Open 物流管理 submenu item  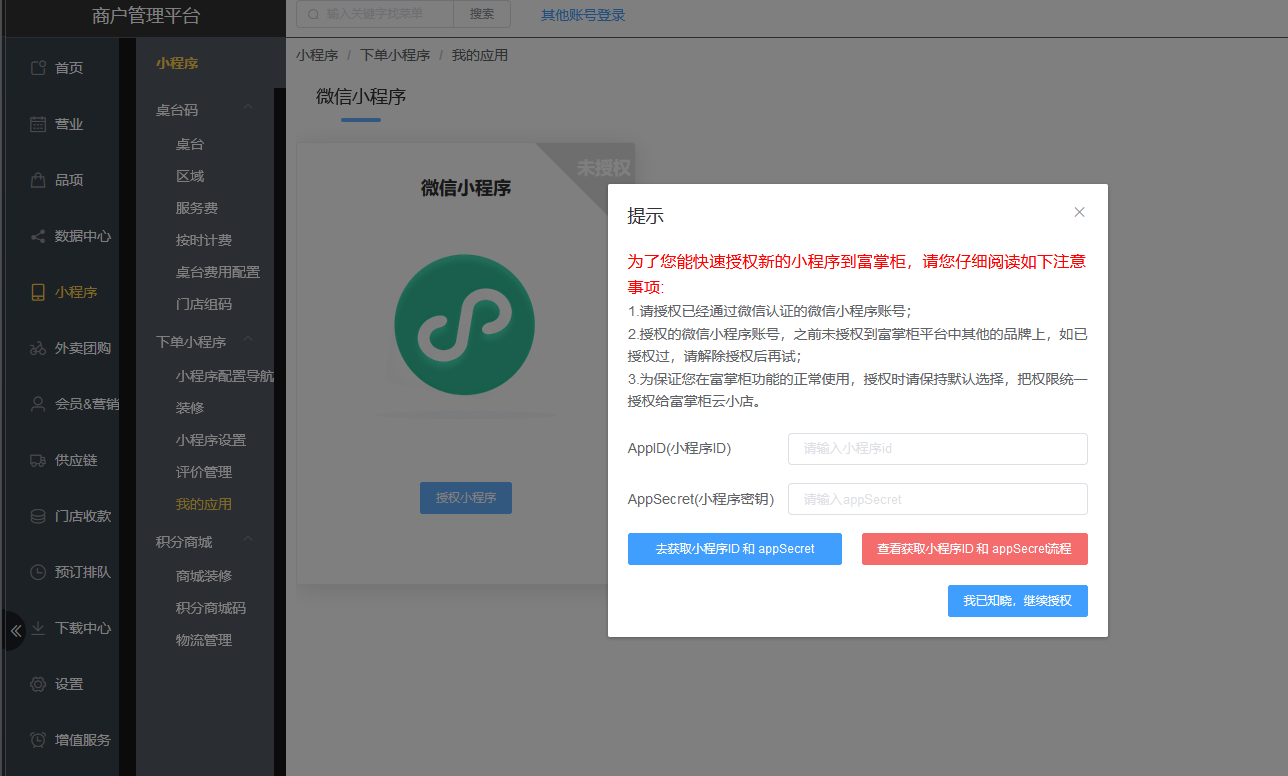(204, 640)
